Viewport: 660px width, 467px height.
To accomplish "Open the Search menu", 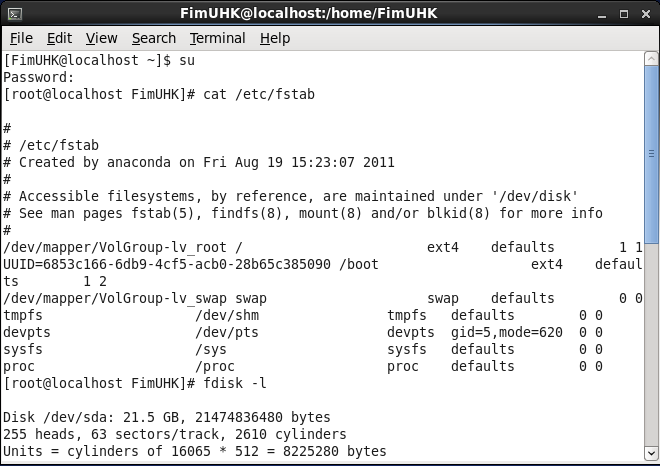I will click(154, 38).
